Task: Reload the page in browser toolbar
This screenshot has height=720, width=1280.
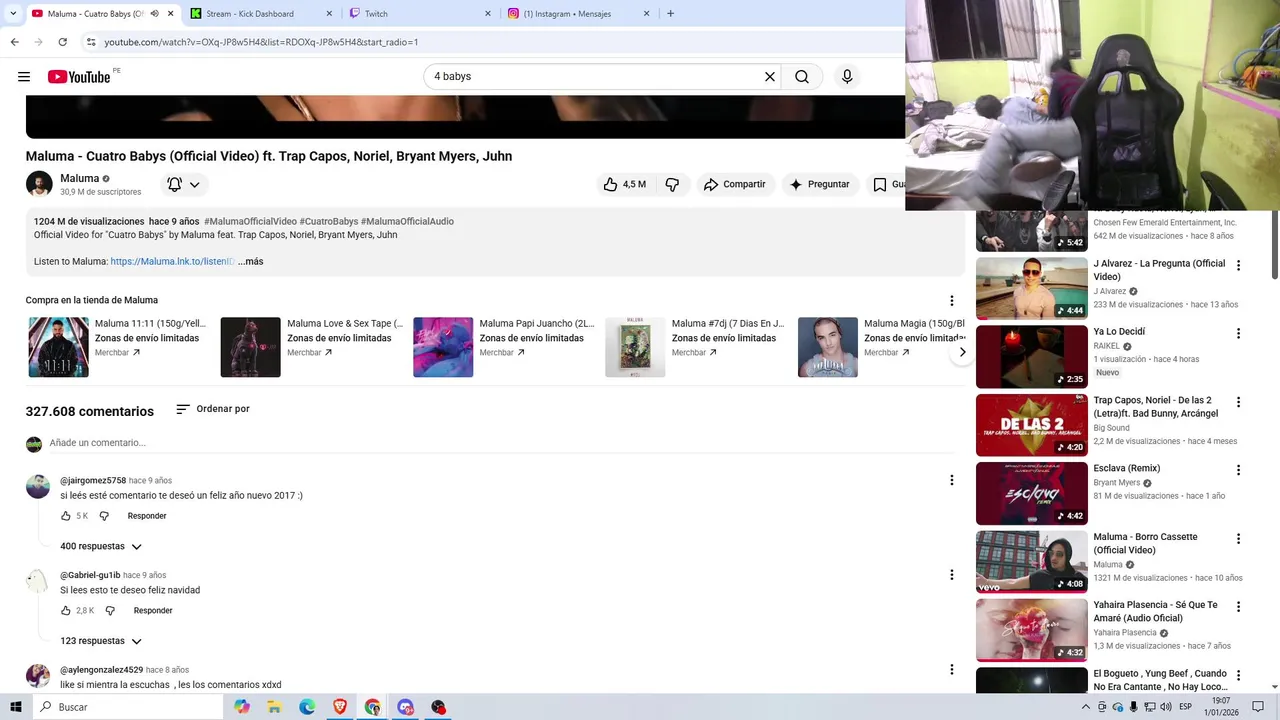Action: click(62, 42)
